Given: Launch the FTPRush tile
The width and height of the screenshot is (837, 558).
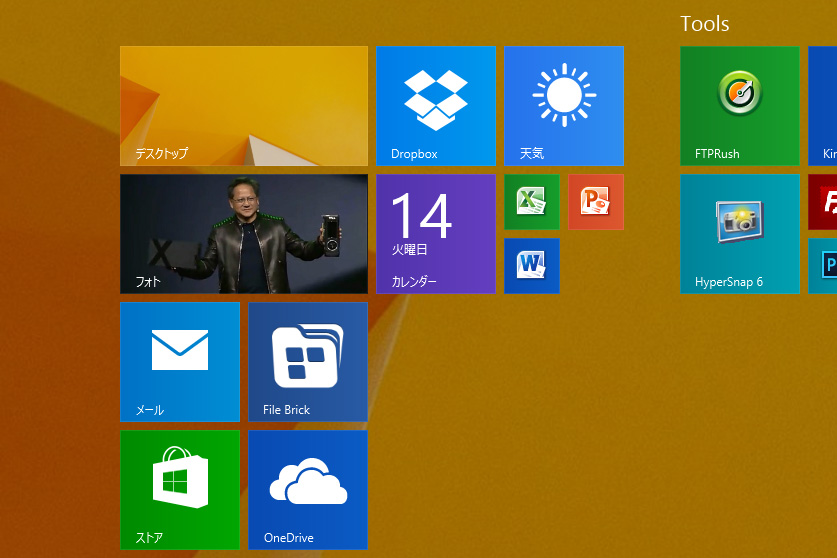Looking at the screenshot, I should pyautogui.click(x=740, y=106).
